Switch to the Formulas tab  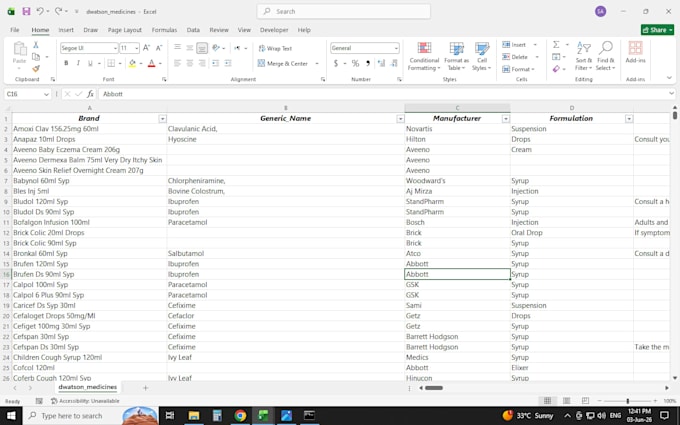coord(164,30)
